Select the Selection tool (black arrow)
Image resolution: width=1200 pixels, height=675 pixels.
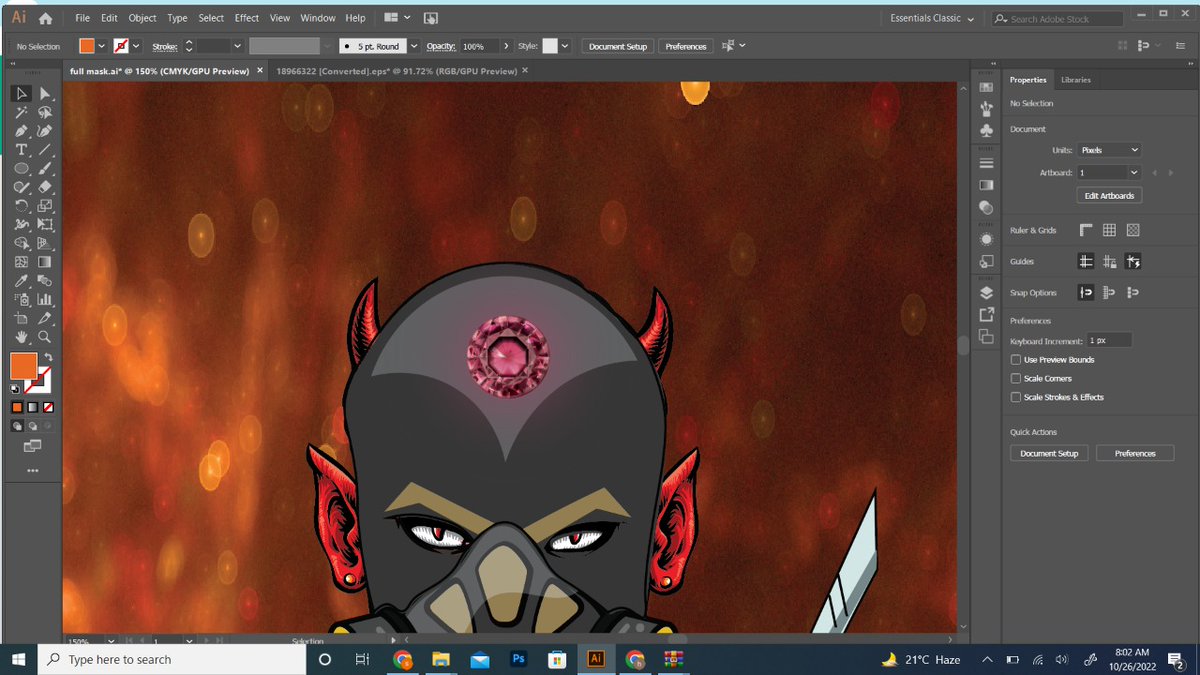(x=21, y=93)
